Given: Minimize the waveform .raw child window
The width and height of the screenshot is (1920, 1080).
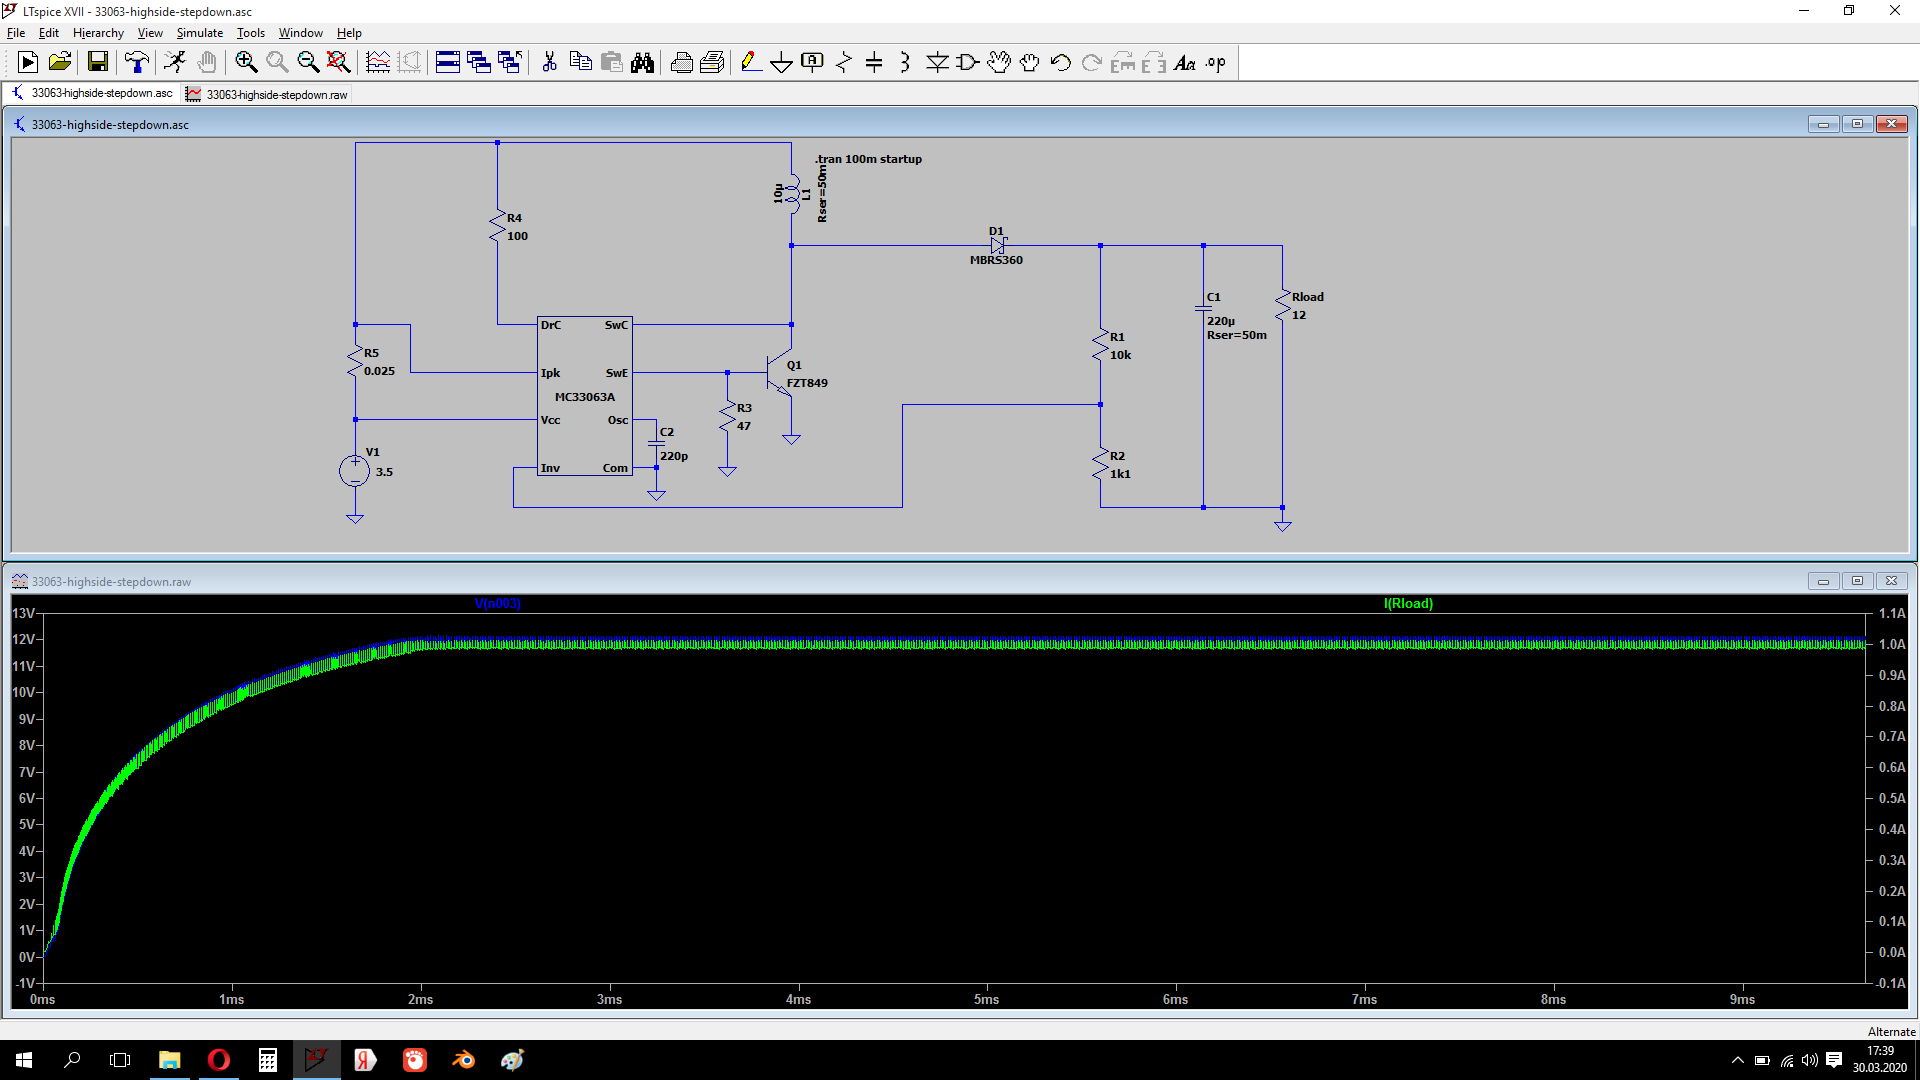Looking at the screenshot, I should (x=1823, y=581).
